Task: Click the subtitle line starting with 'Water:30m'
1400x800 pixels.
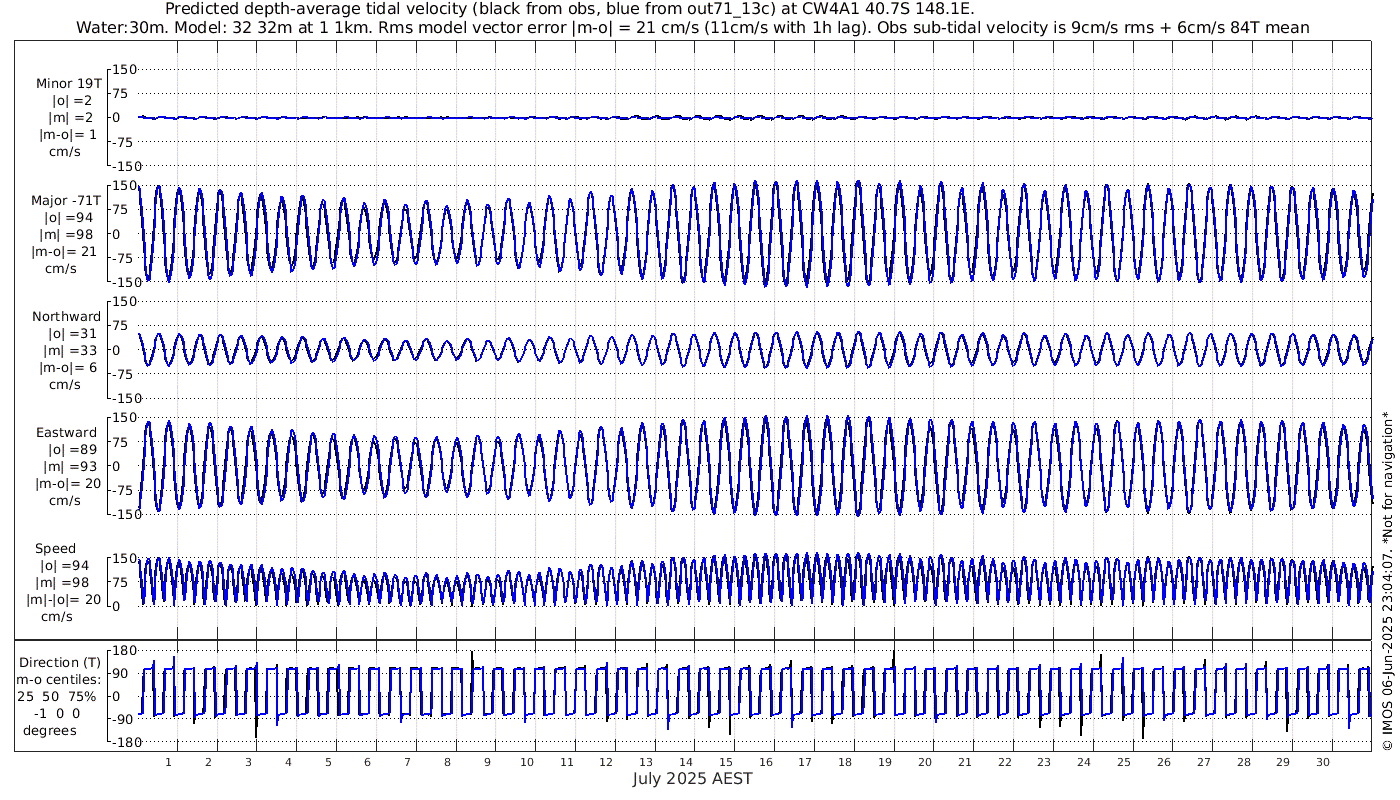Action: (692, 27)
